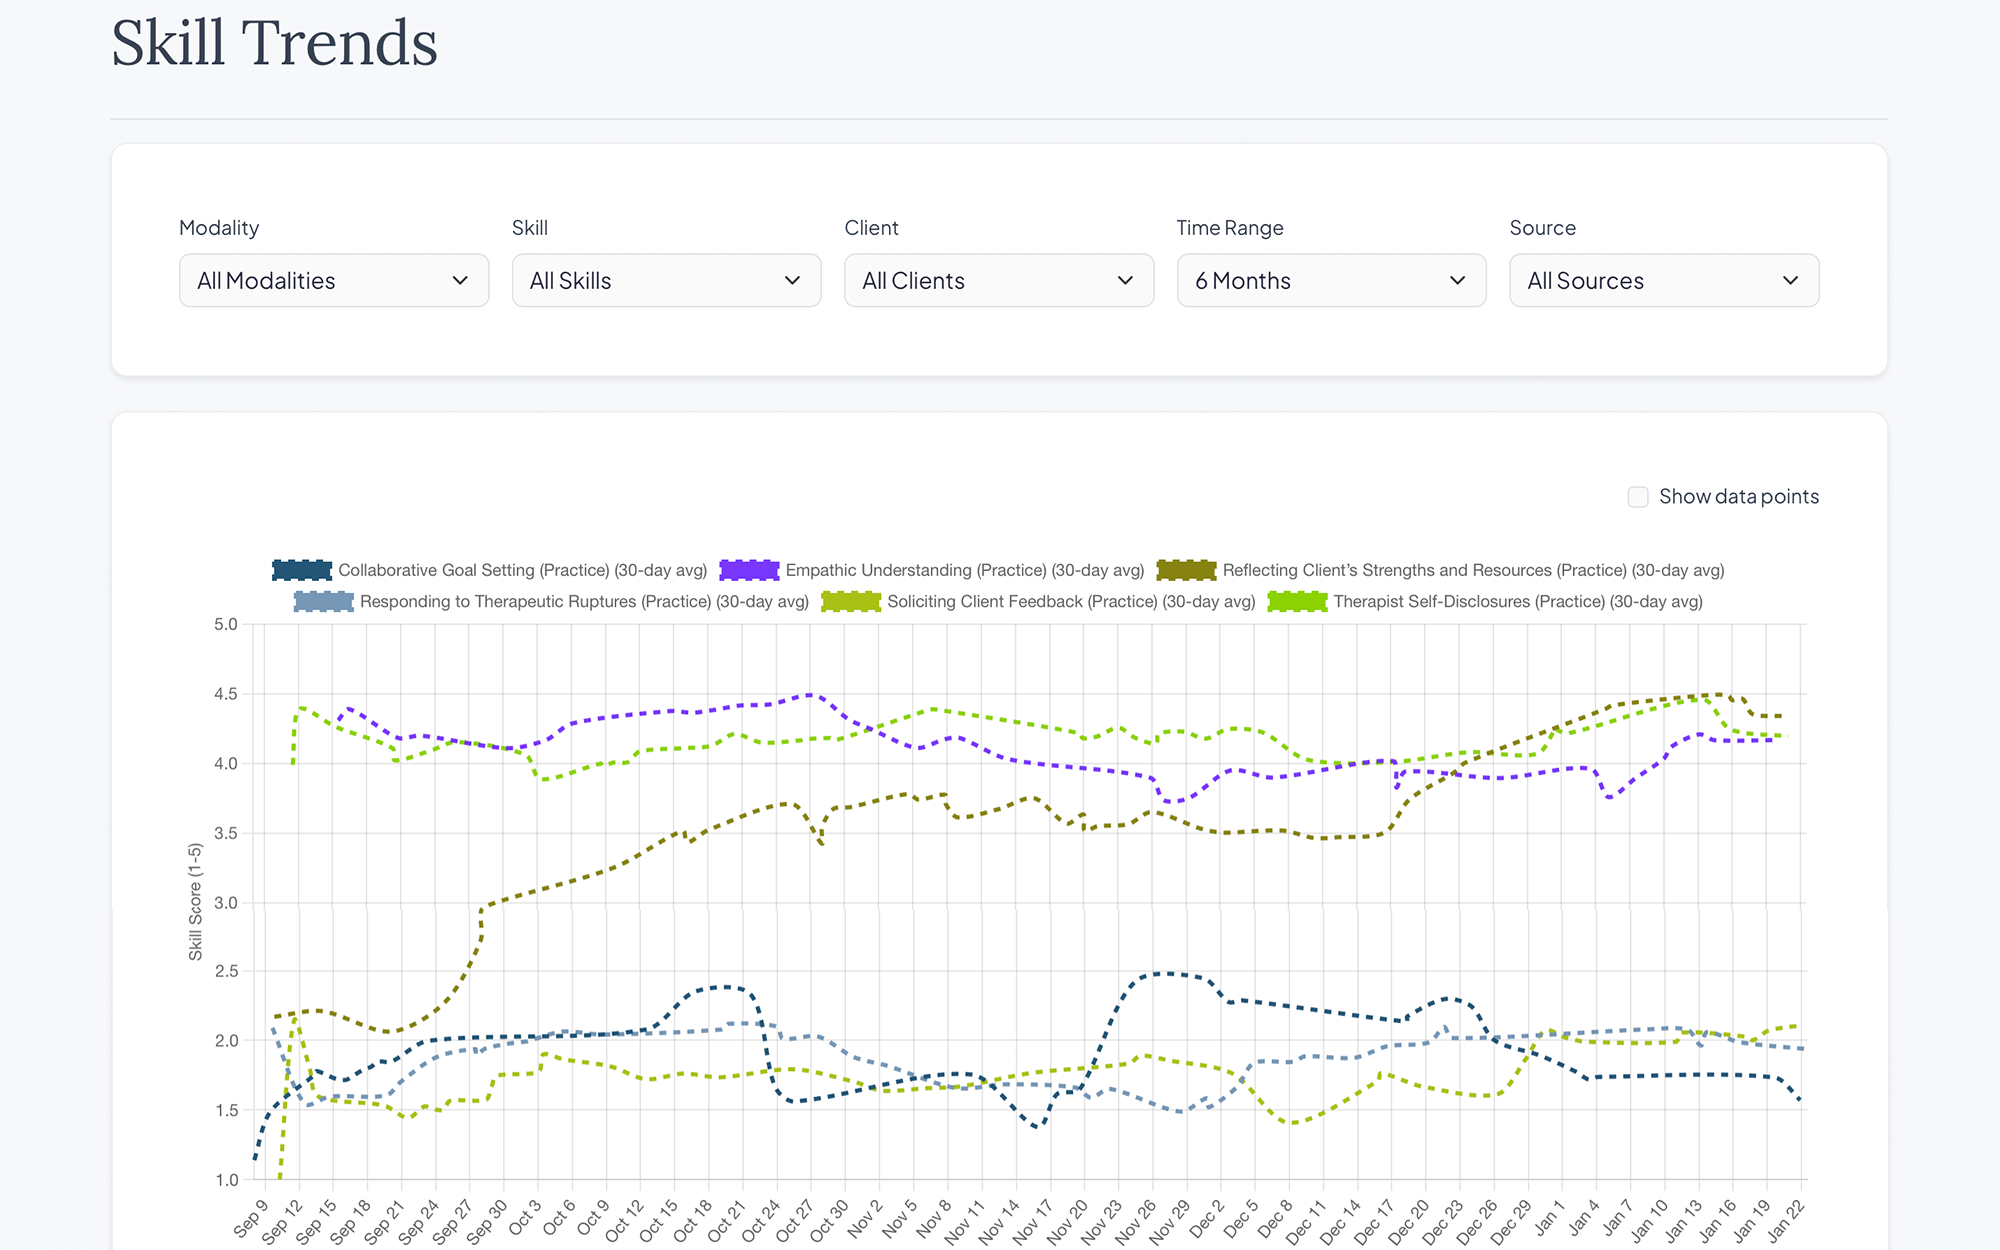Screen dimensions: 2000x1250
Task: Click the Skill Trends page heading
Action: (x=274, y=43)
